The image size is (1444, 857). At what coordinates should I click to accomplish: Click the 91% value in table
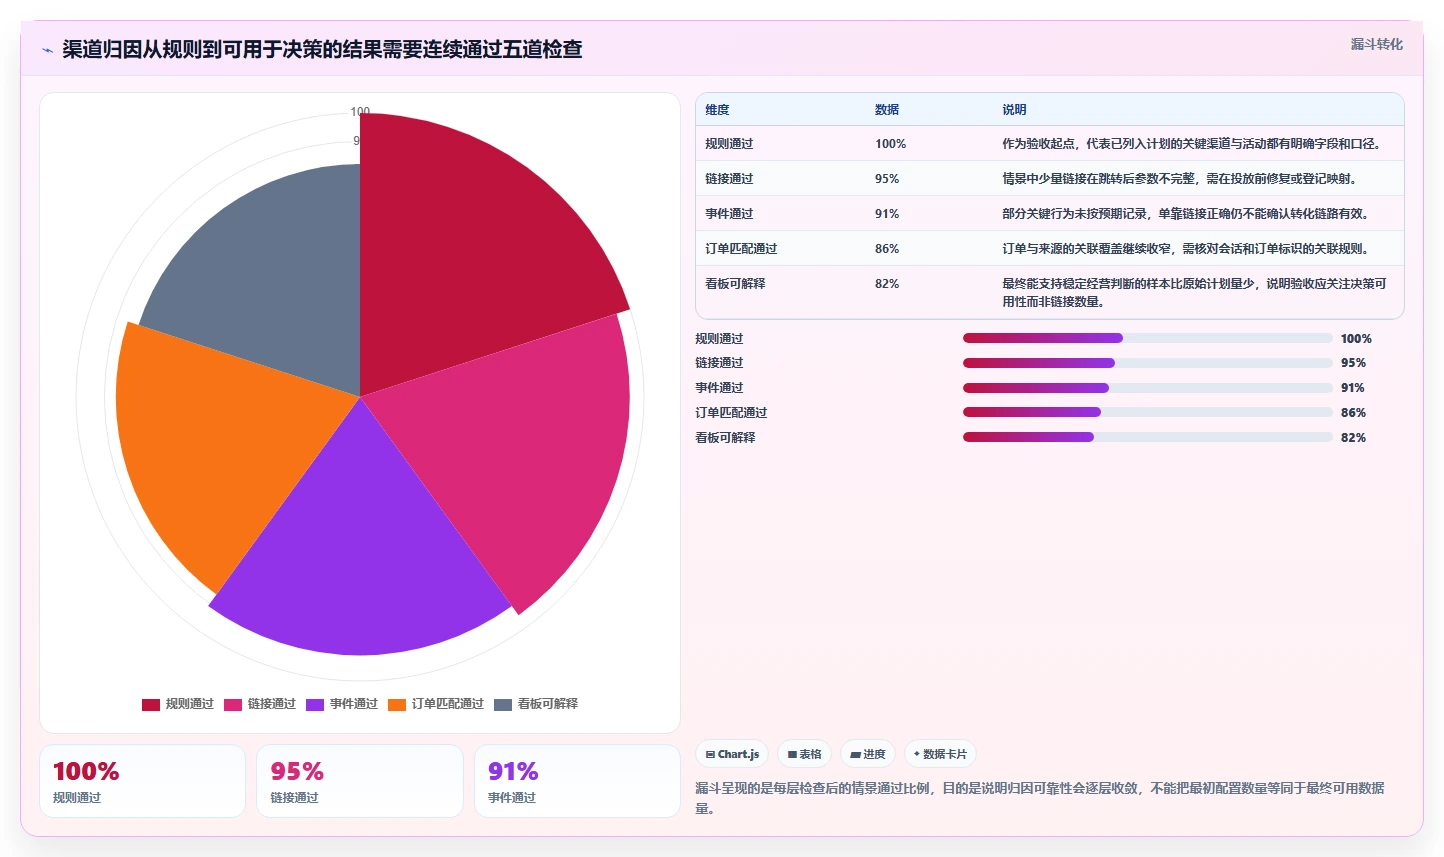(887, 214)
